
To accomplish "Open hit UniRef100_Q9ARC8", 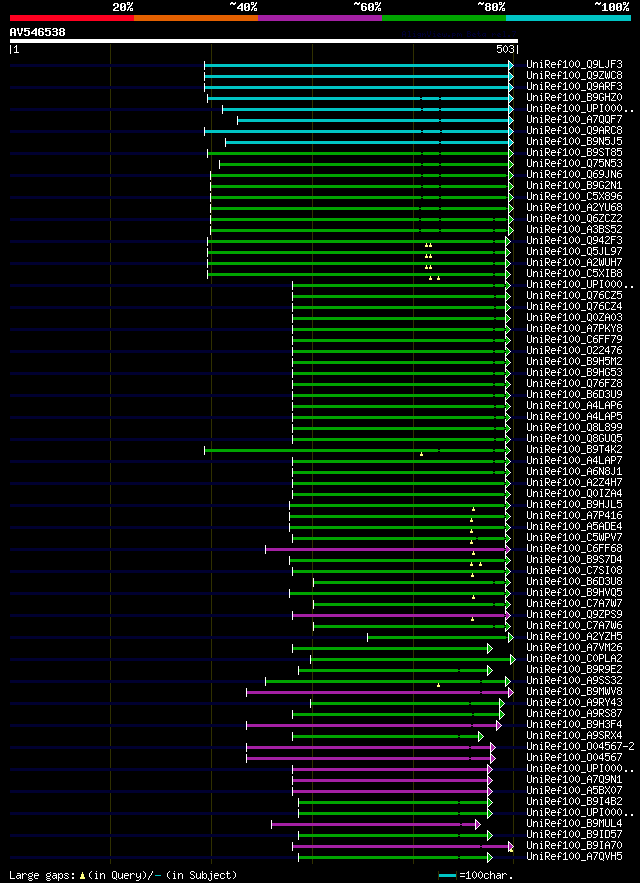I will [x=574, y=131].
